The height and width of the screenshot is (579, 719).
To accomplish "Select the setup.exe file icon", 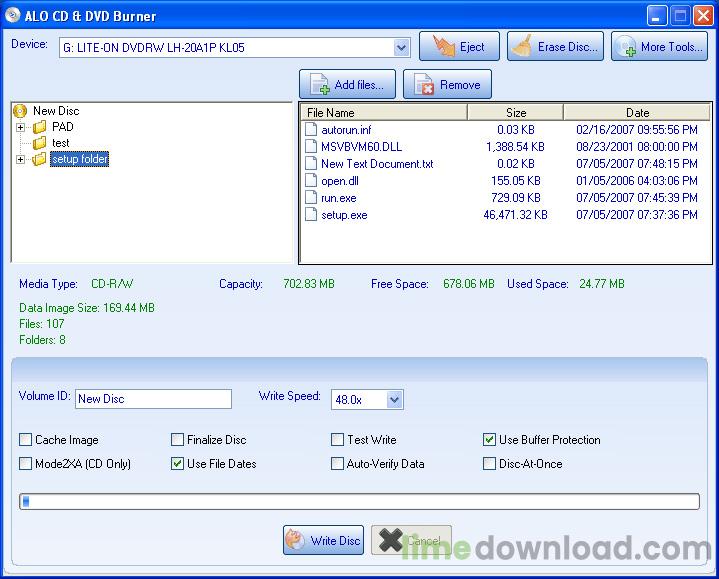I will click(x=311, y=215).
